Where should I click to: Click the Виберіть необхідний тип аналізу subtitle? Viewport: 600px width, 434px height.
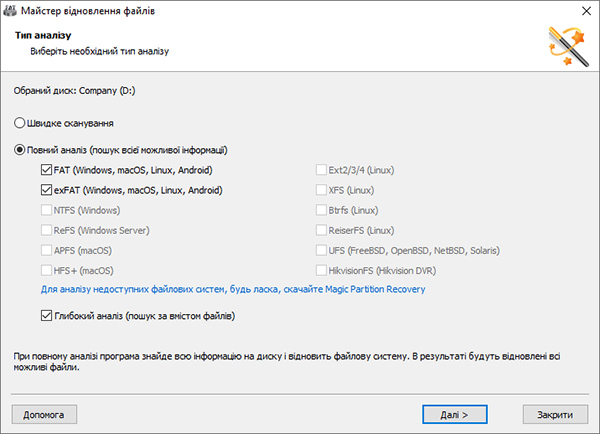click(99, 51)
